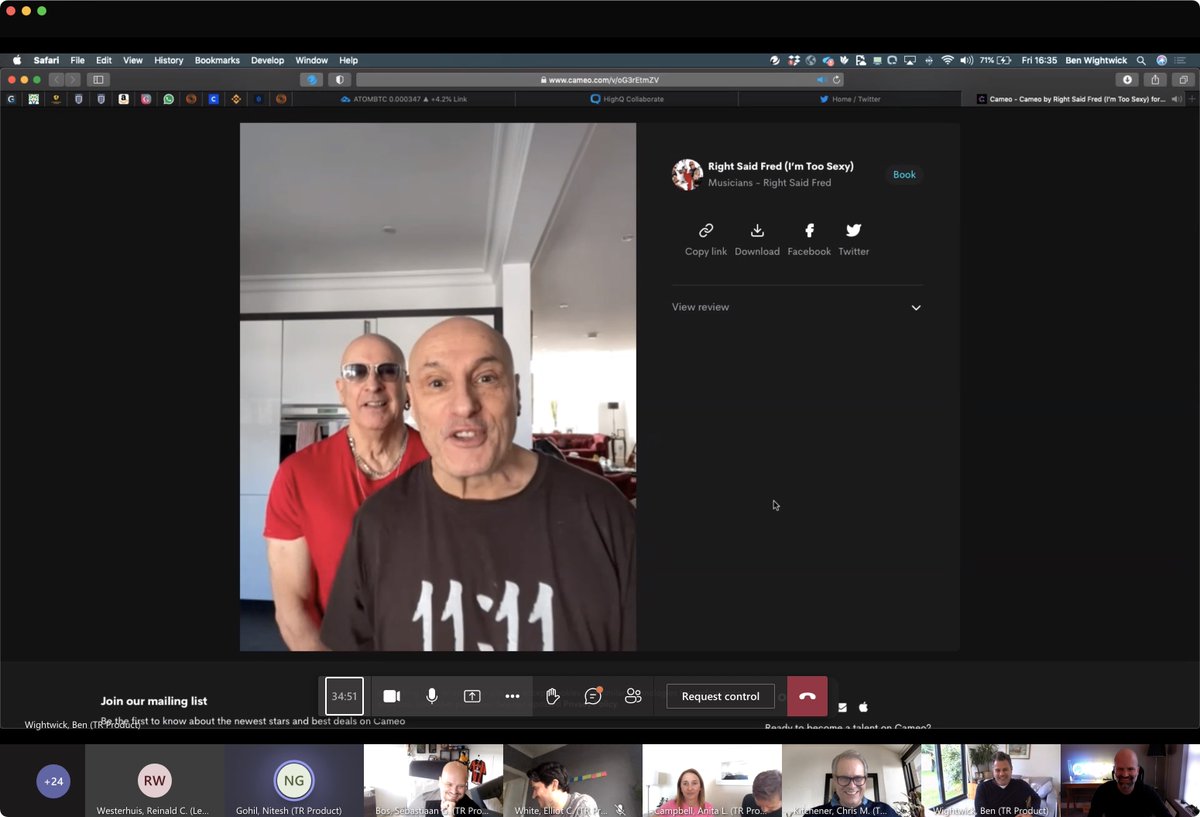Switch to the HighQ Collaborate tab
The width and height of the screenshot is (1200, 817).
pyautogui.click(x=627, y=99)
